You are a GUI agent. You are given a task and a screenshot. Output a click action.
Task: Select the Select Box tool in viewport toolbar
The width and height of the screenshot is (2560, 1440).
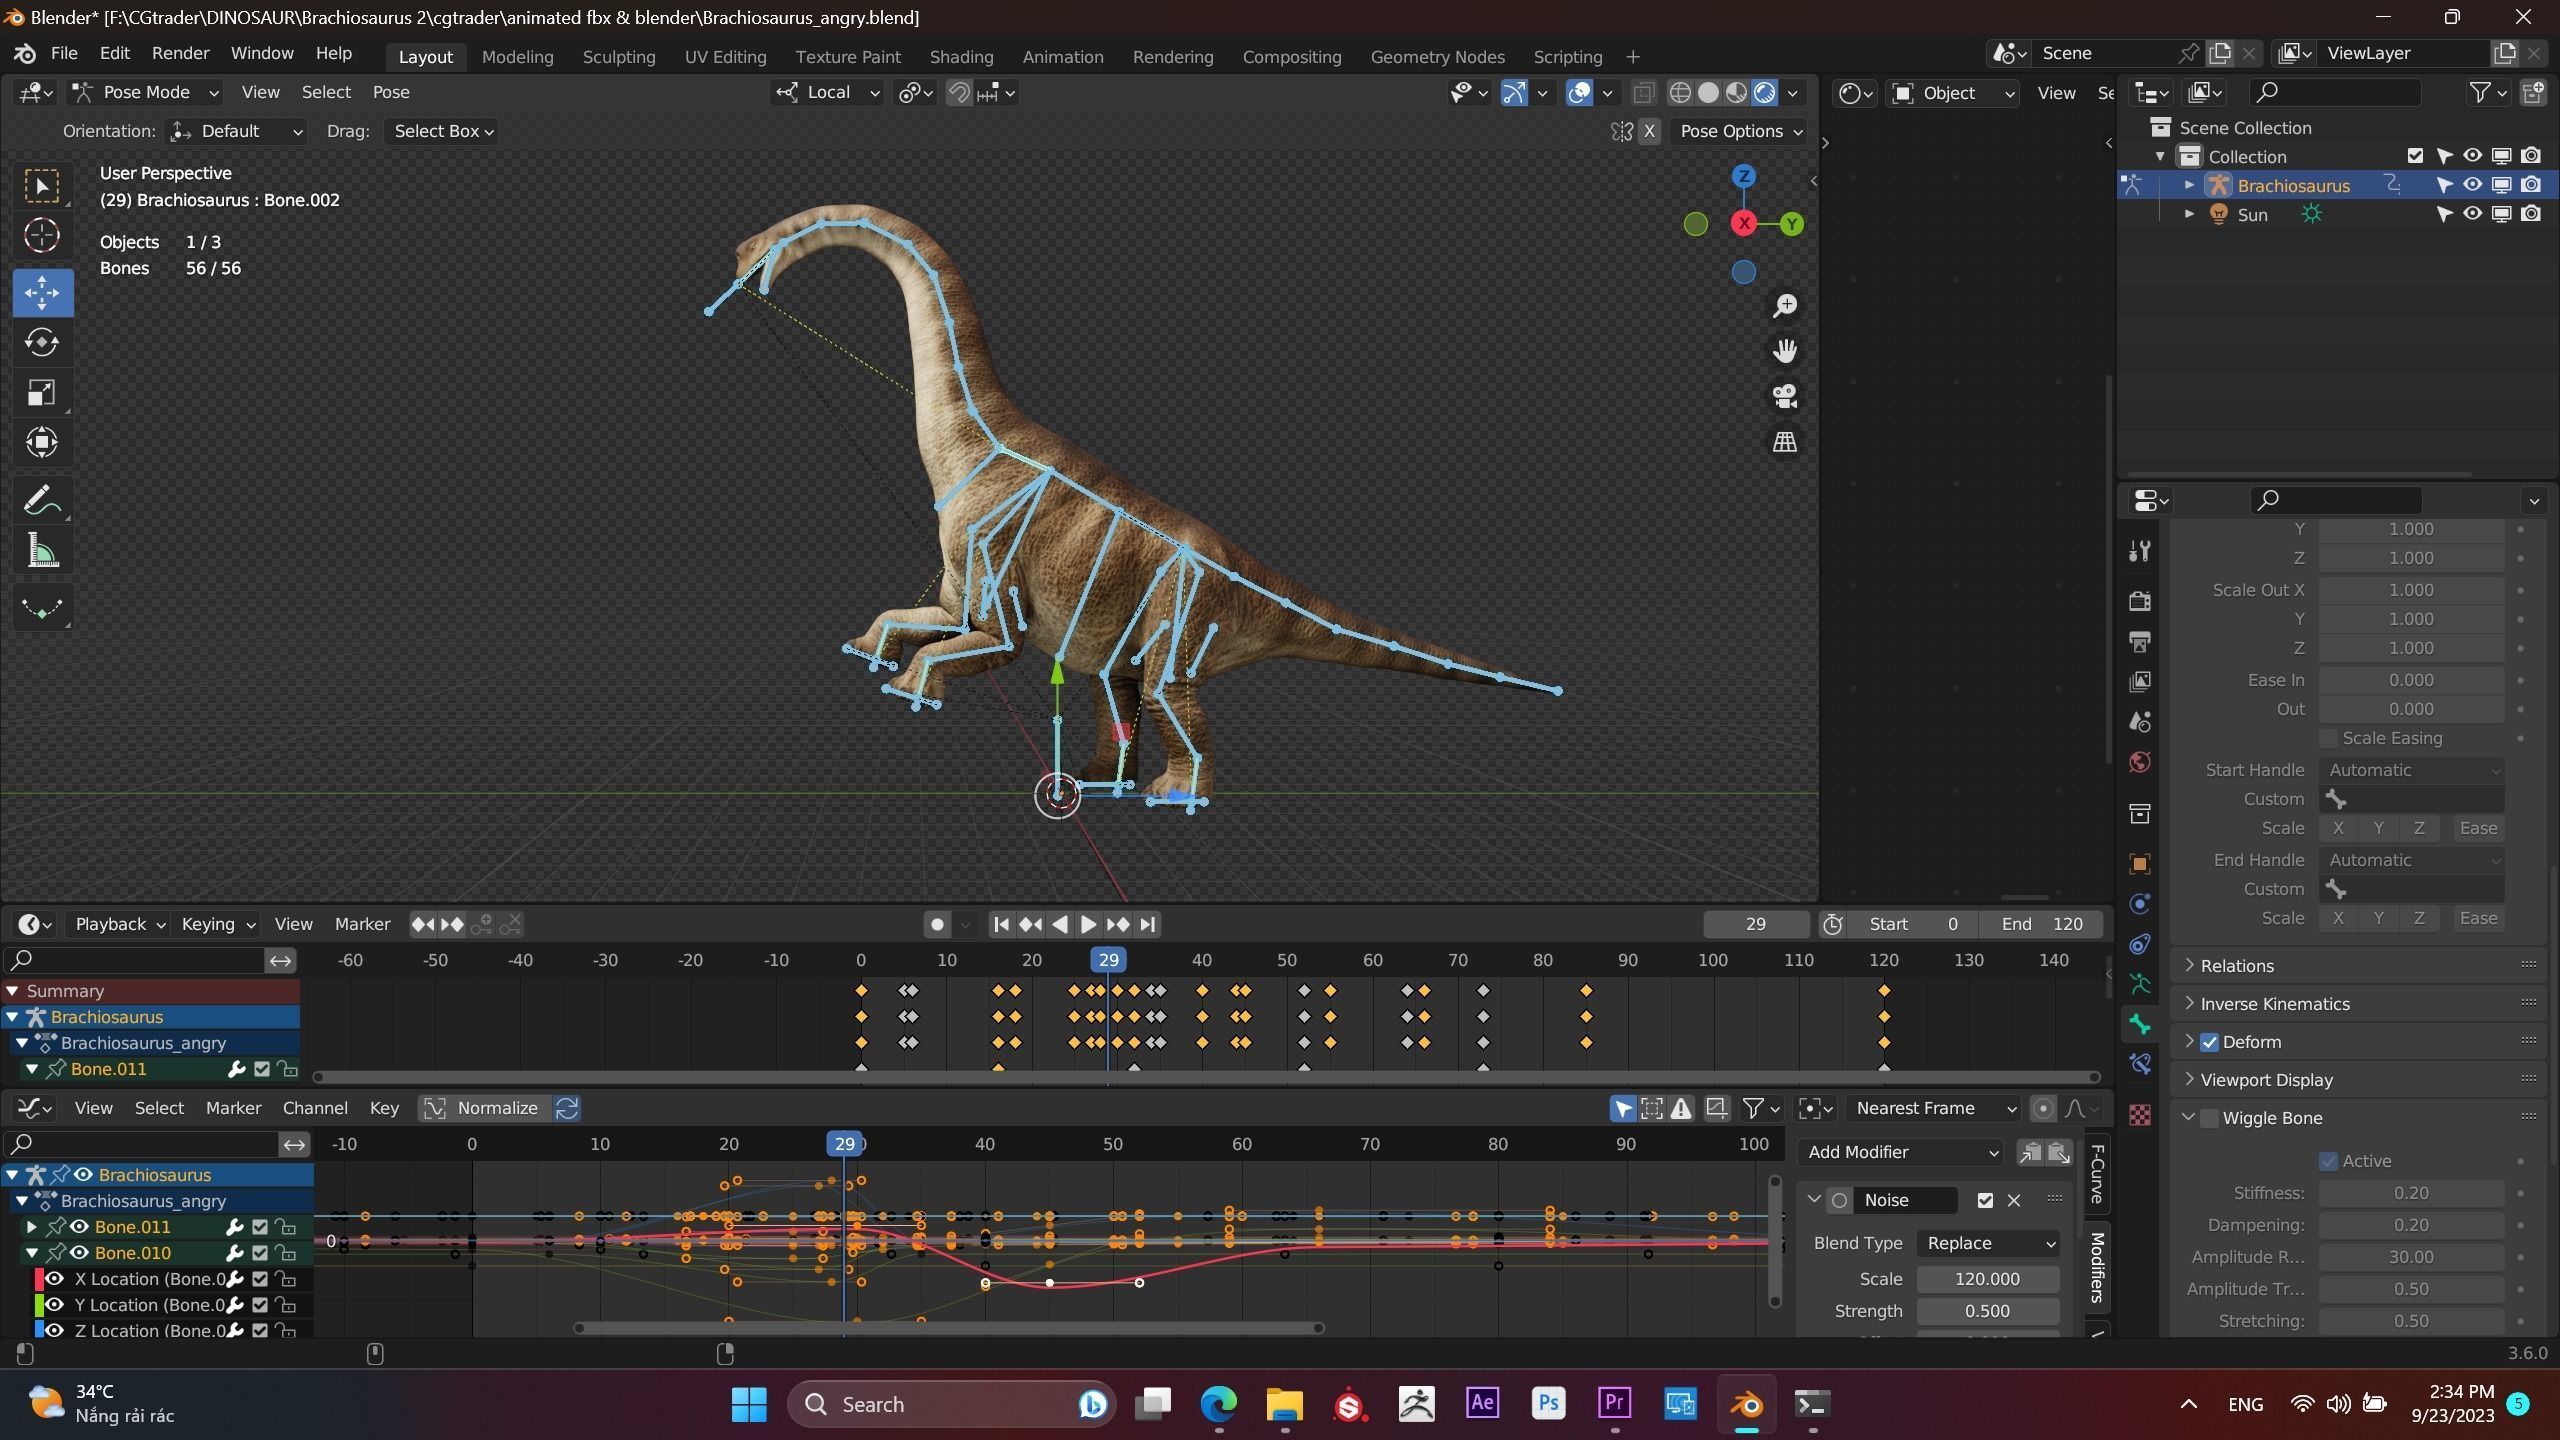[x=42, y=186]
